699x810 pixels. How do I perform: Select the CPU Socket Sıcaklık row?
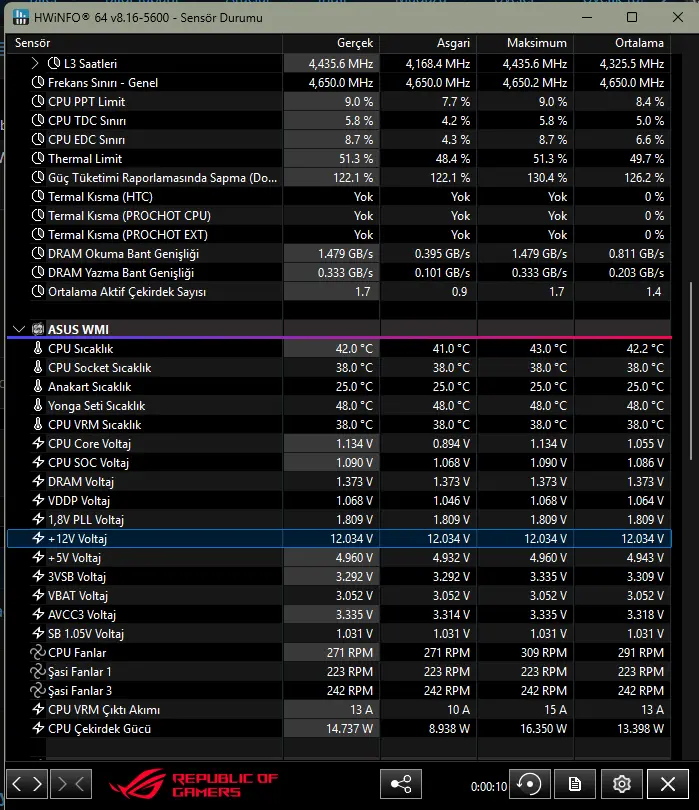[339, 367]
